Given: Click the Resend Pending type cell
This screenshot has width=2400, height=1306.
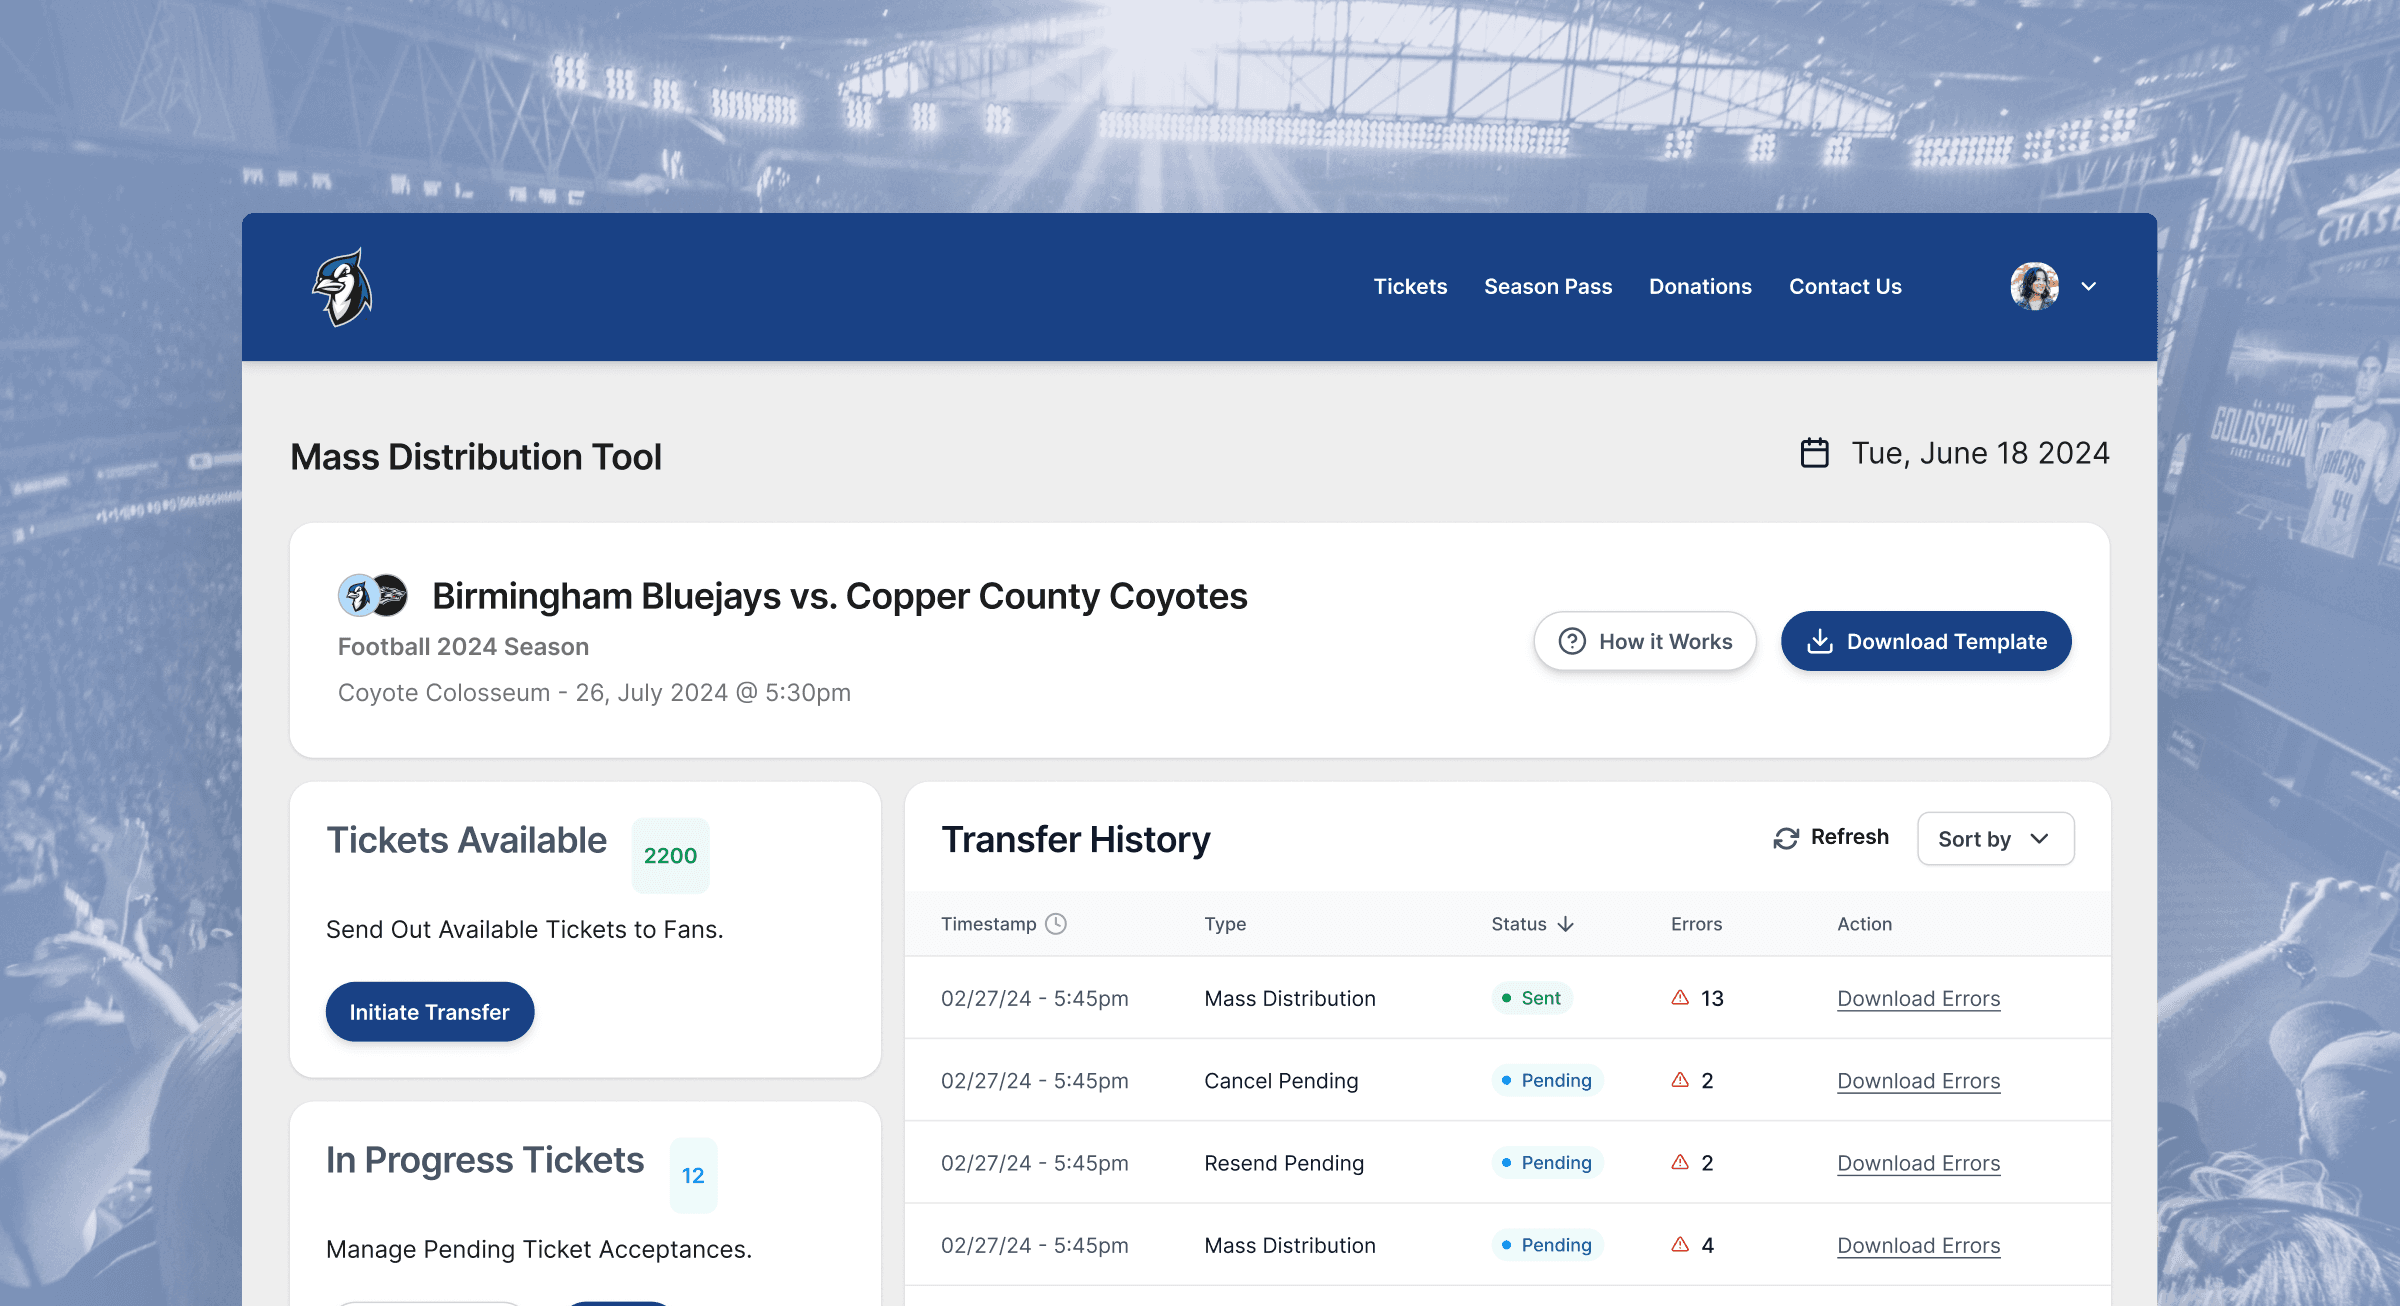Looking at the screenshot, I should [1284, 1163].
